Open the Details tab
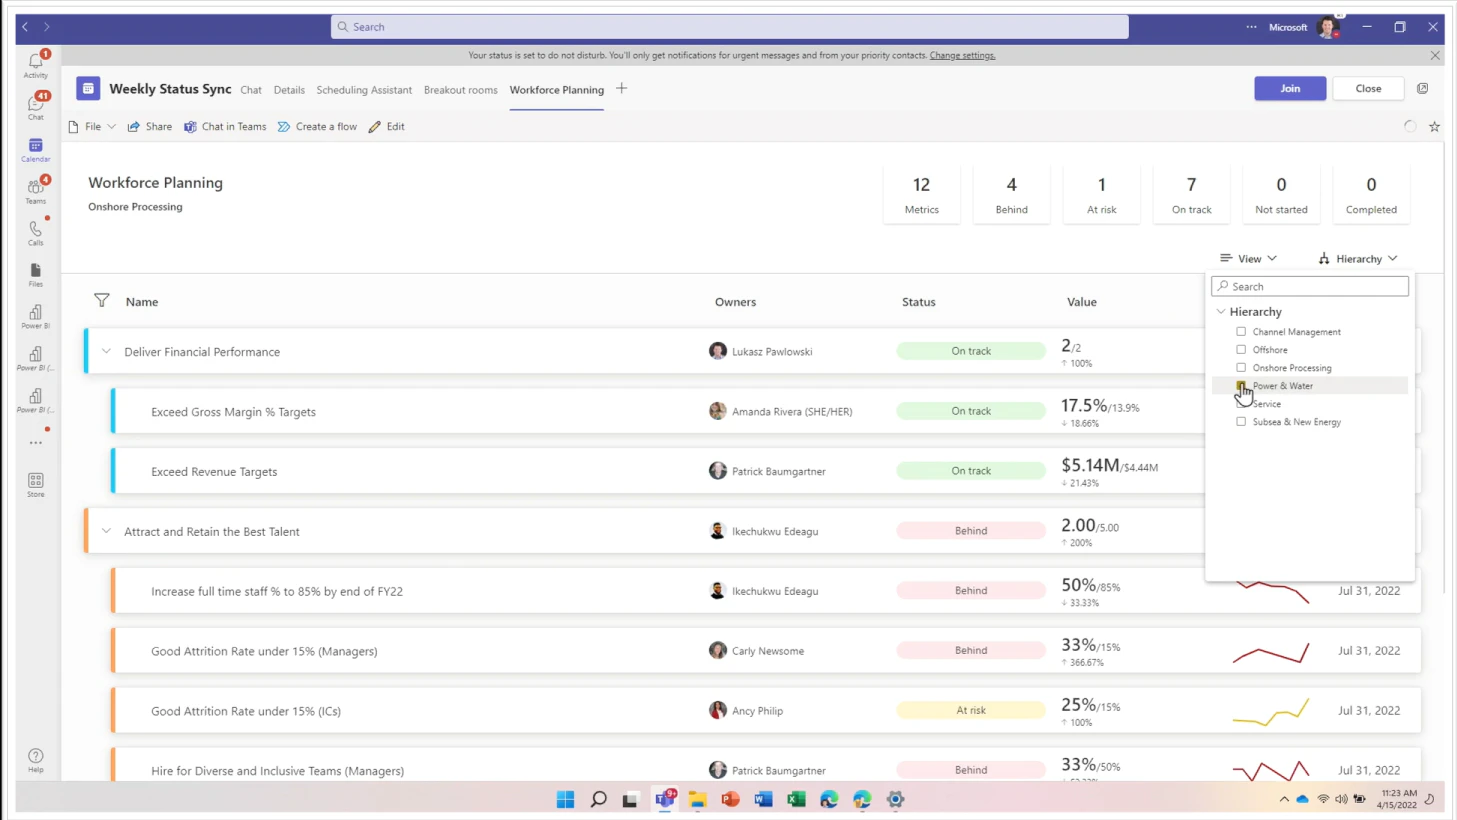This screenshot has height=820, width=1457. coord(289,90)
